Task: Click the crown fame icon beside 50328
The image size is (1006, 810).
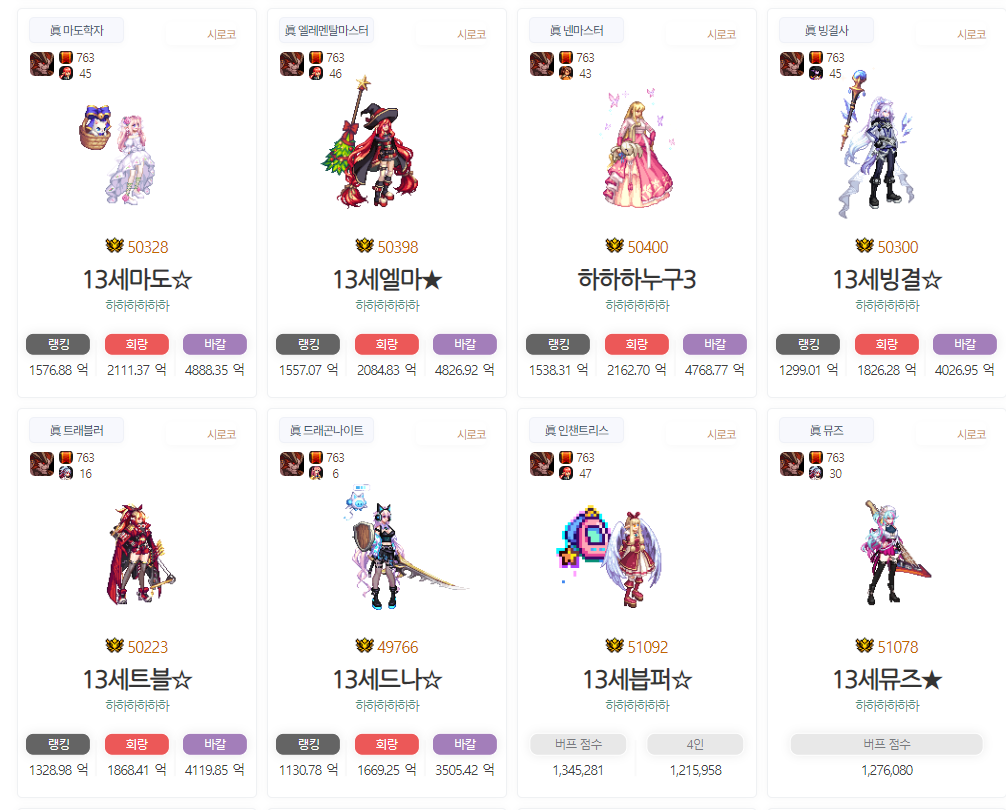Action: pyautogui.click(x=114, y=246)
